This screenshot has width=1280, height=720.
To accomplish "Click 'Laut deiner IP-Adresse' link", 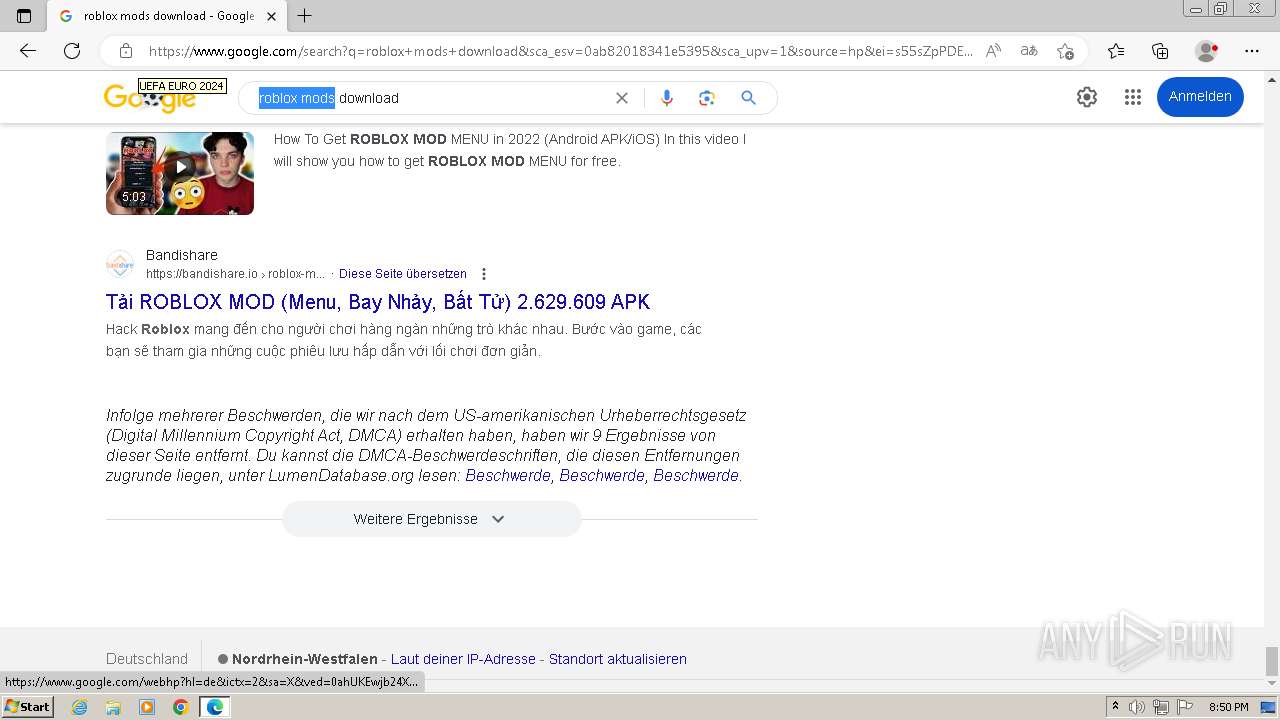I will point(464,659).
